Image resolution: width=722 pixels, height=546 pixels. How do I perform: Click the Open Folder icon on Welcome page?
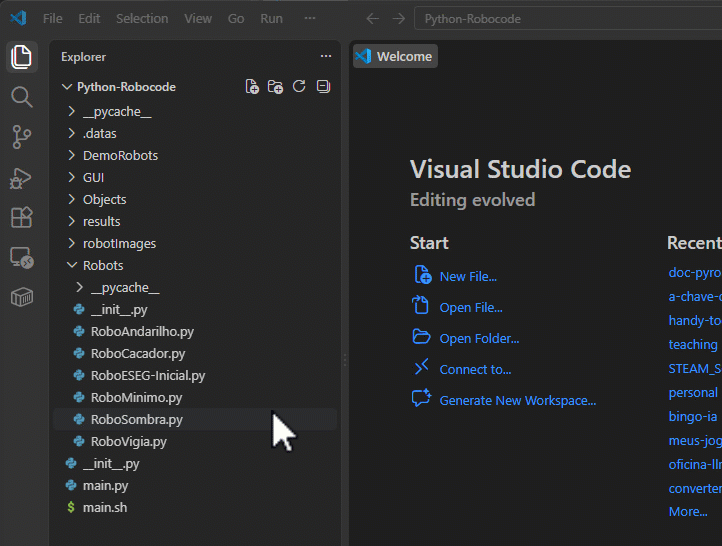coord(421,337)
